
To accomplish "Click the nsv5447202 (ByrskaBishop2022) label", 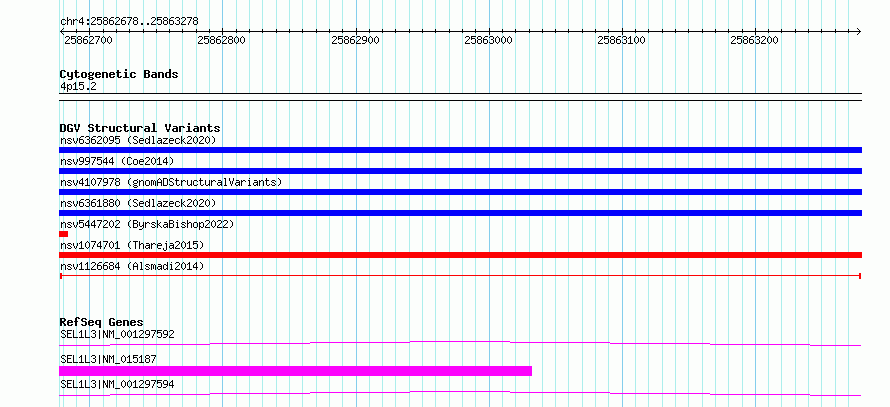I will pos(147,224).
